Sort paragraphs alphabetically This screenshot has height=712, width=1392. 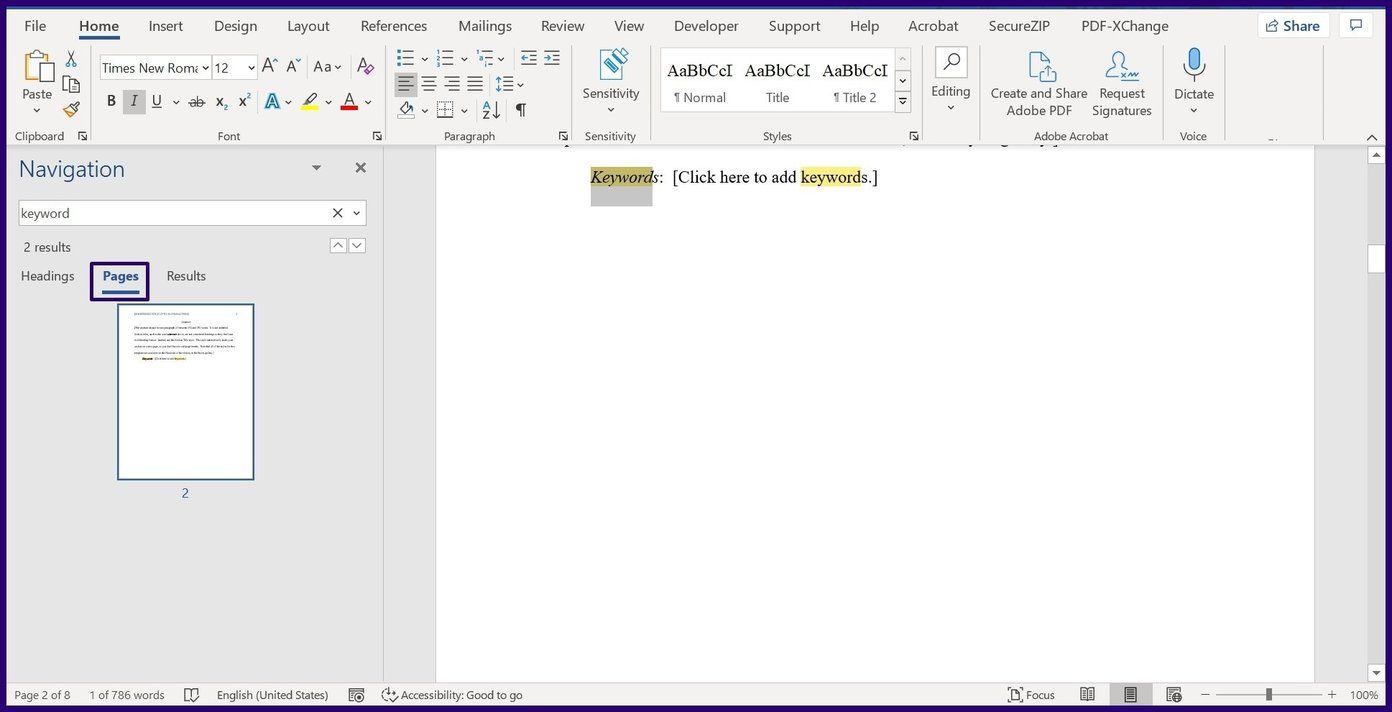pos(491,110)
